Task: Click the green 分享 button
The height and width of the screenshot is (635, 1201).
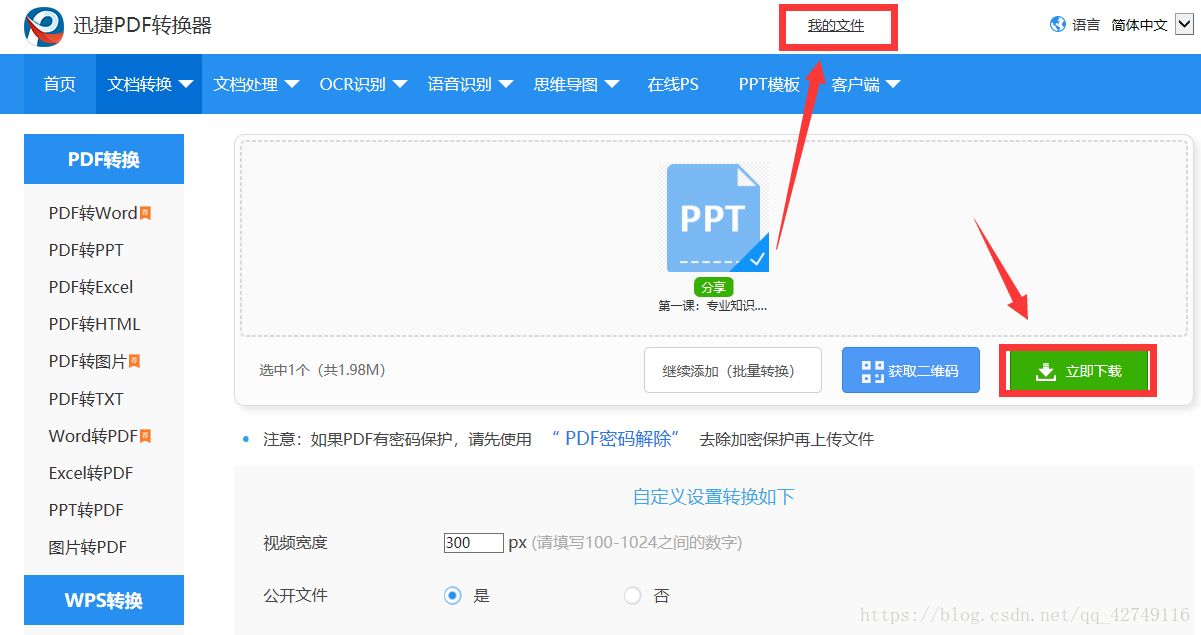Action: point(713,288)
